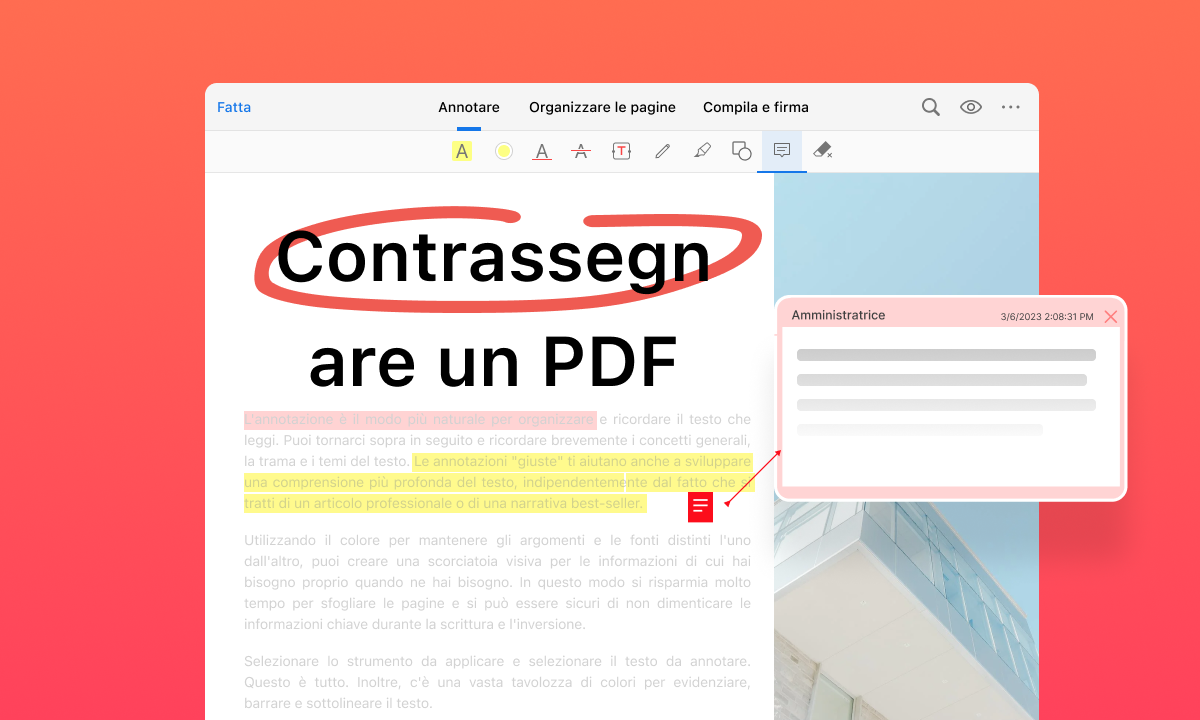Open the orange note marker in the document
Screen dimensions: 1200x720
[x=700, y=507]
